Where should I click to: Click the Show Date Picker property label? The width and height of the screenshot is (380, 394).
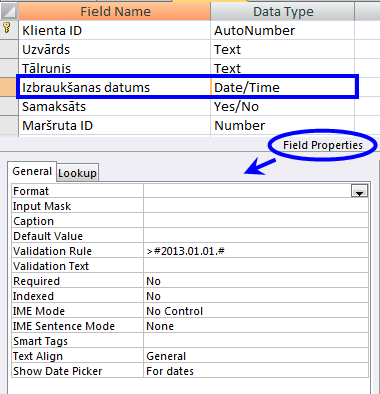coord(57,371)
